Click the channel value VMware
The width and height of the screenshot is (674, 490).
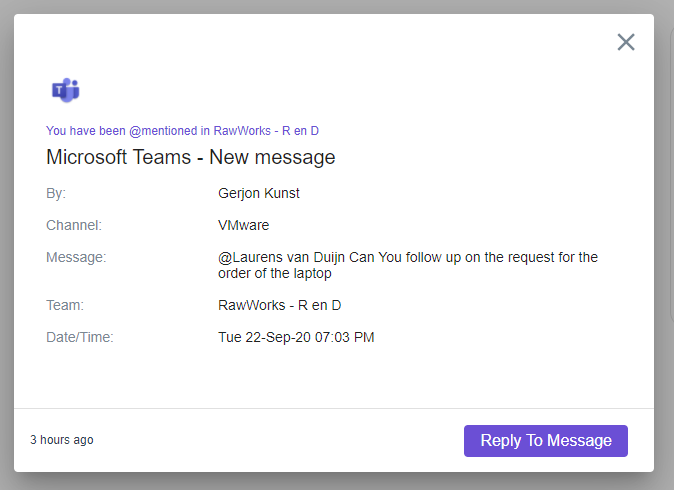pos(243,225)
